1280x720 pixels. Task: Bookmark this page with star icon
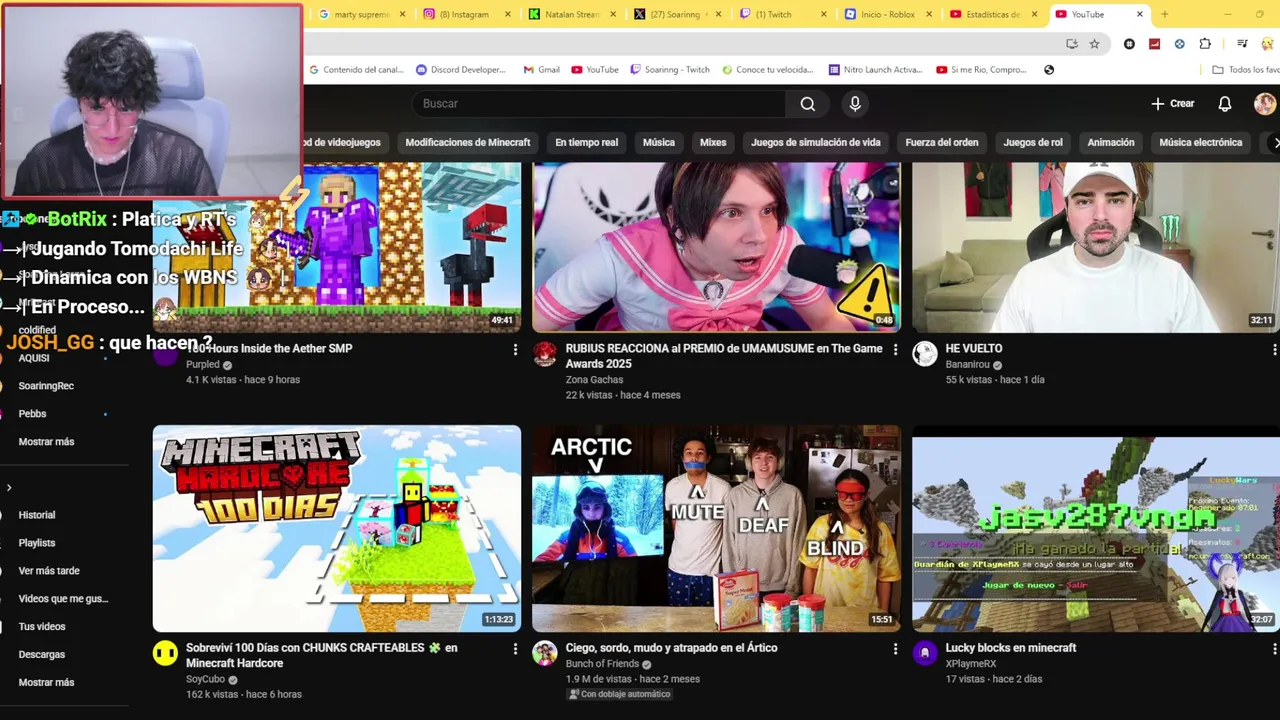[1094, 44]
